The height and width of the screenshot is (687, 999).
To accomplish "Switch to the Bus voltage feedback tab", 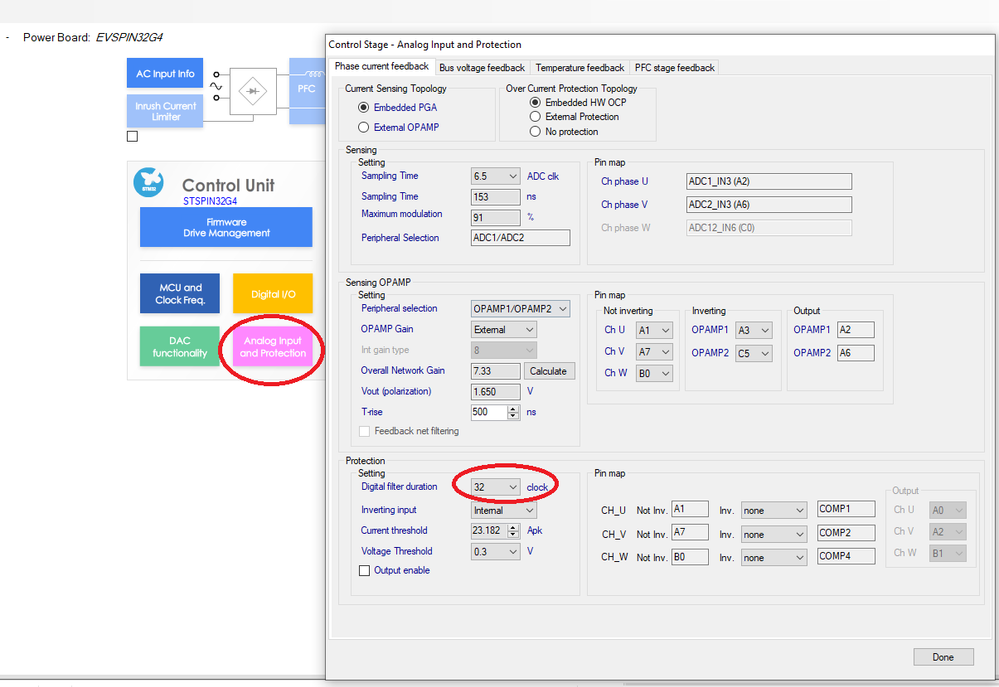I will tap(483, 67).
